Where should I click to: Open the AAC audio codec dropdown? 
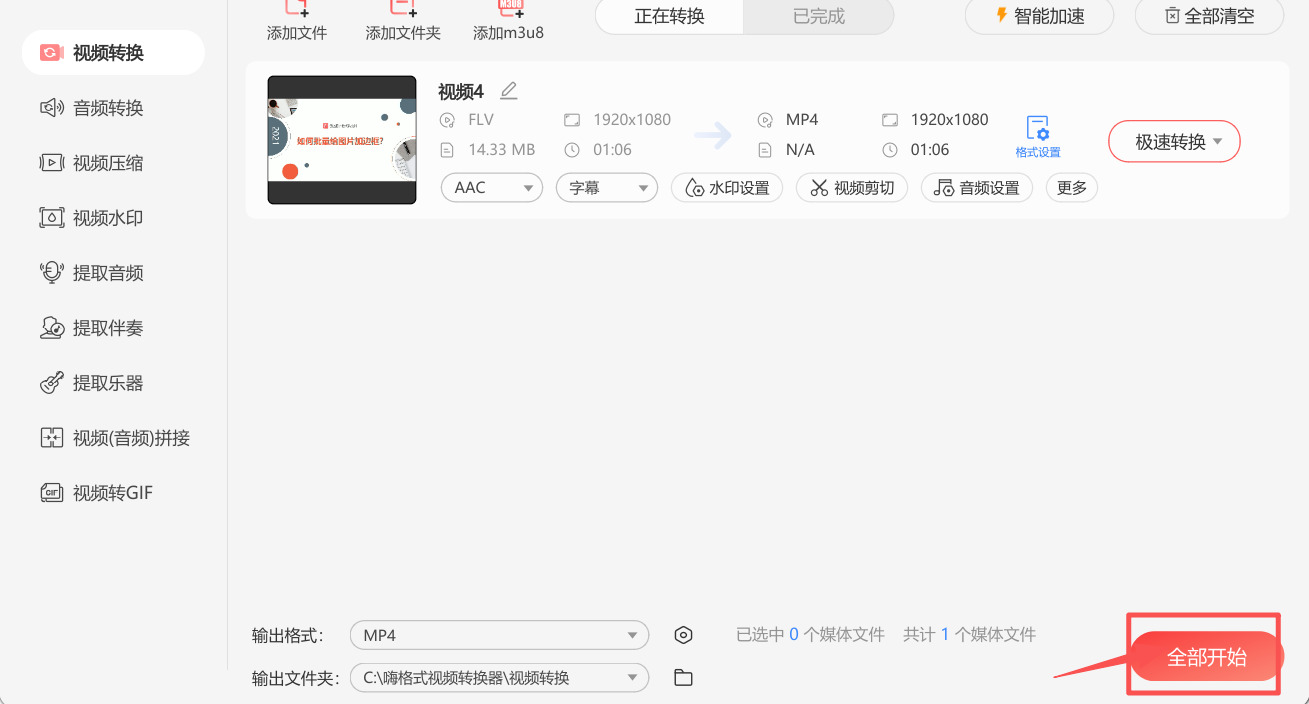coord(491,187)
